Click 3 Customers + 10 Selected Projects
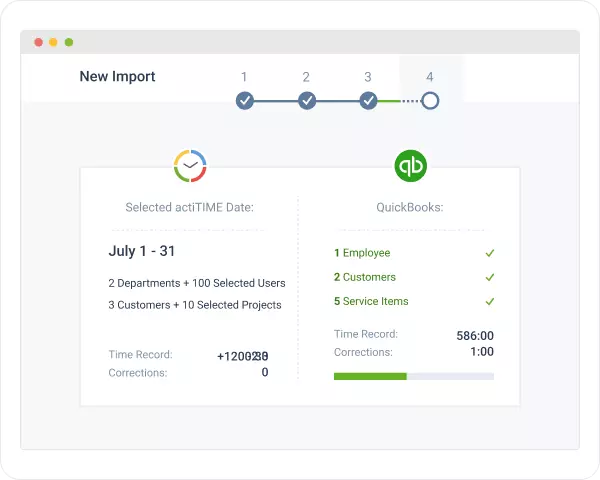The height and width of the screenshot is (480, 600). 195,305
